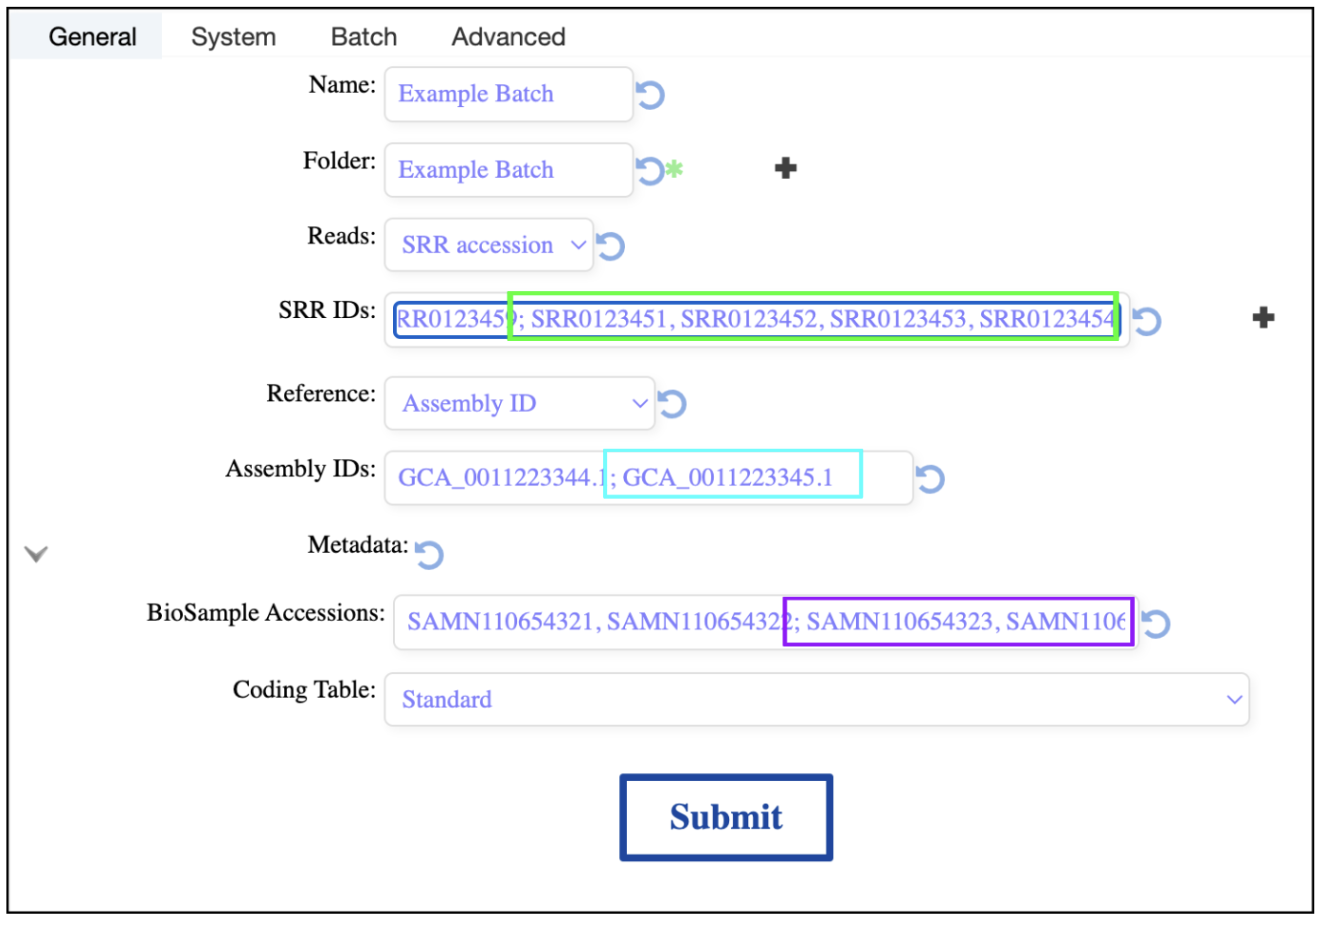Click the green asterisk next to Folder
Image resolution: width=1322 pixels, height=926 pixels.
tap(675, 169)
